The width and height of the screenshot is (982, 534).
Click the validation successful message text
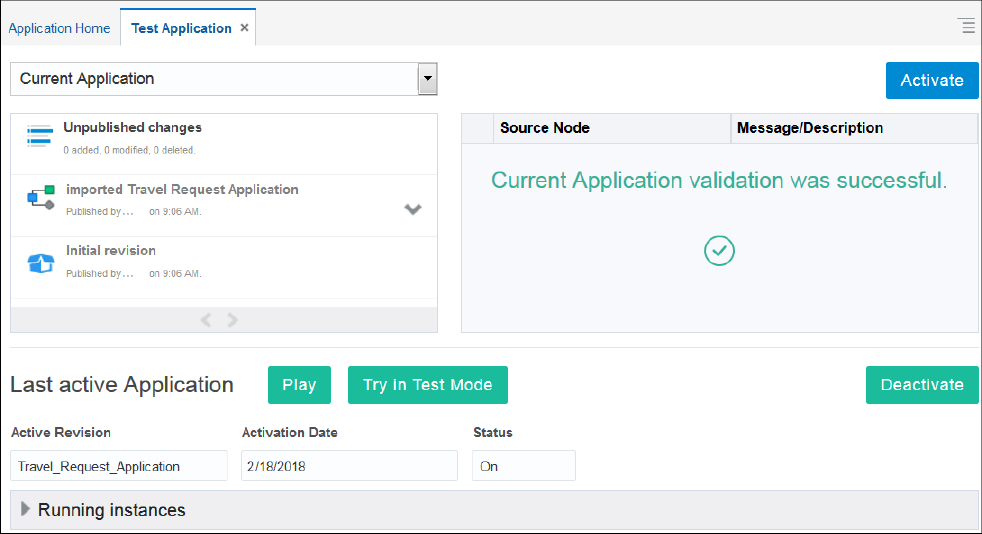click(719, 180)
